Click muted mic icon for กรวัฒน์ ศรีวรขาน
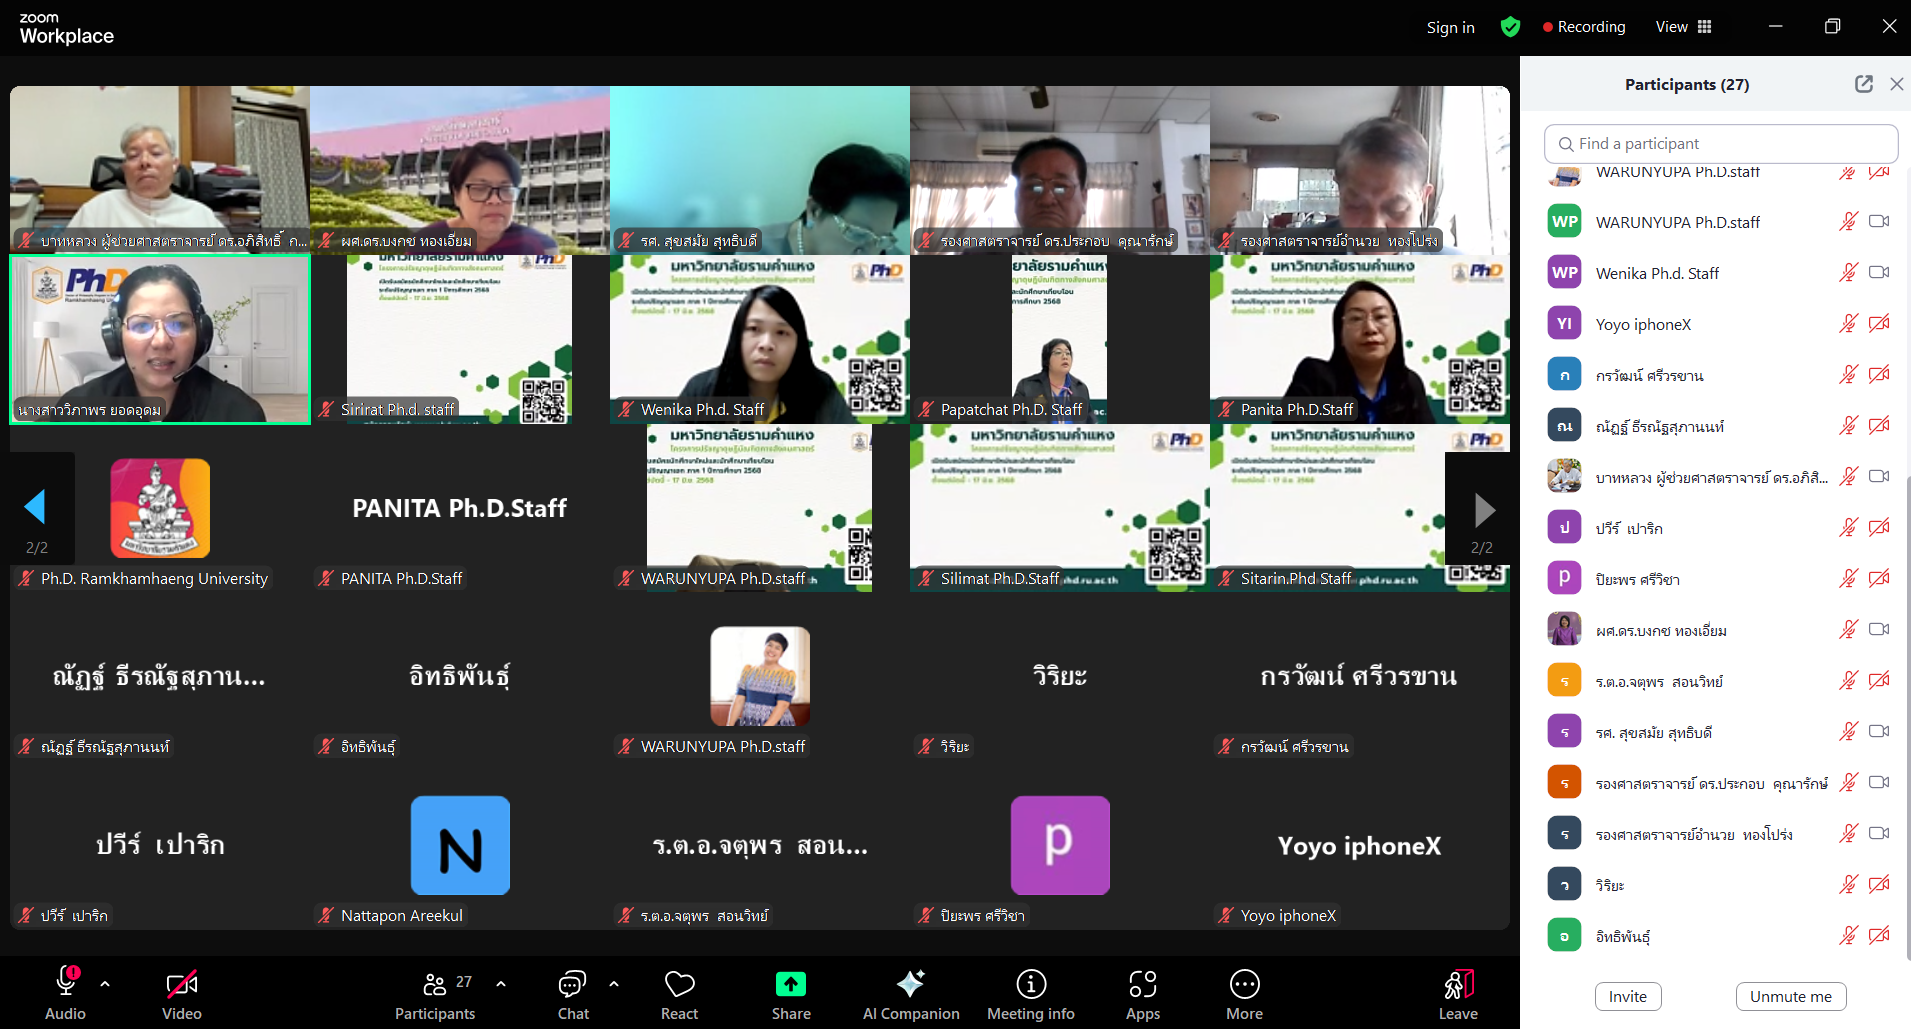Image resolution: width=1911 pixels, height=1029 pixels. 1848,374
